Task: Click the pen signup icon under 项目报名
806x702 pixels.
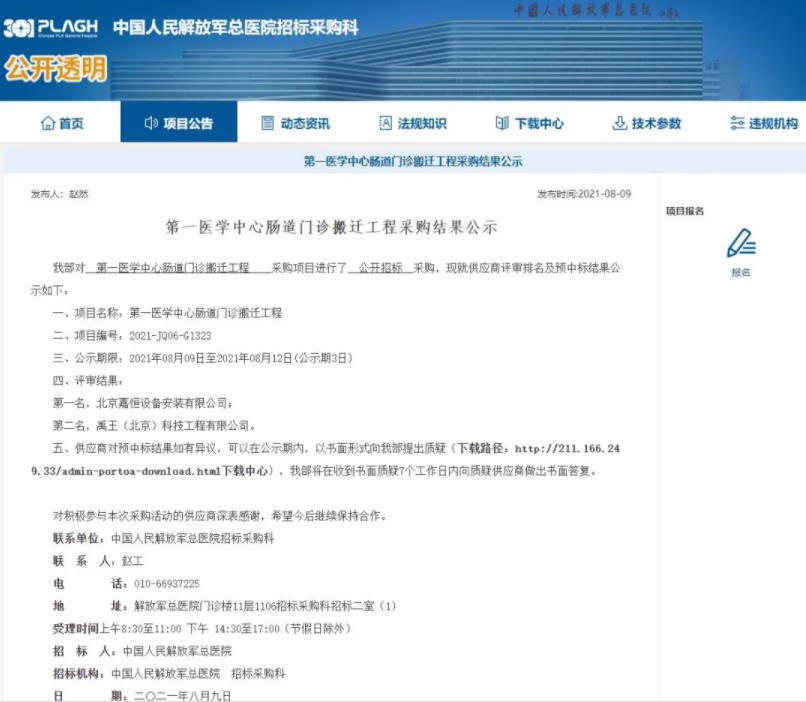Action: [740, 244]
